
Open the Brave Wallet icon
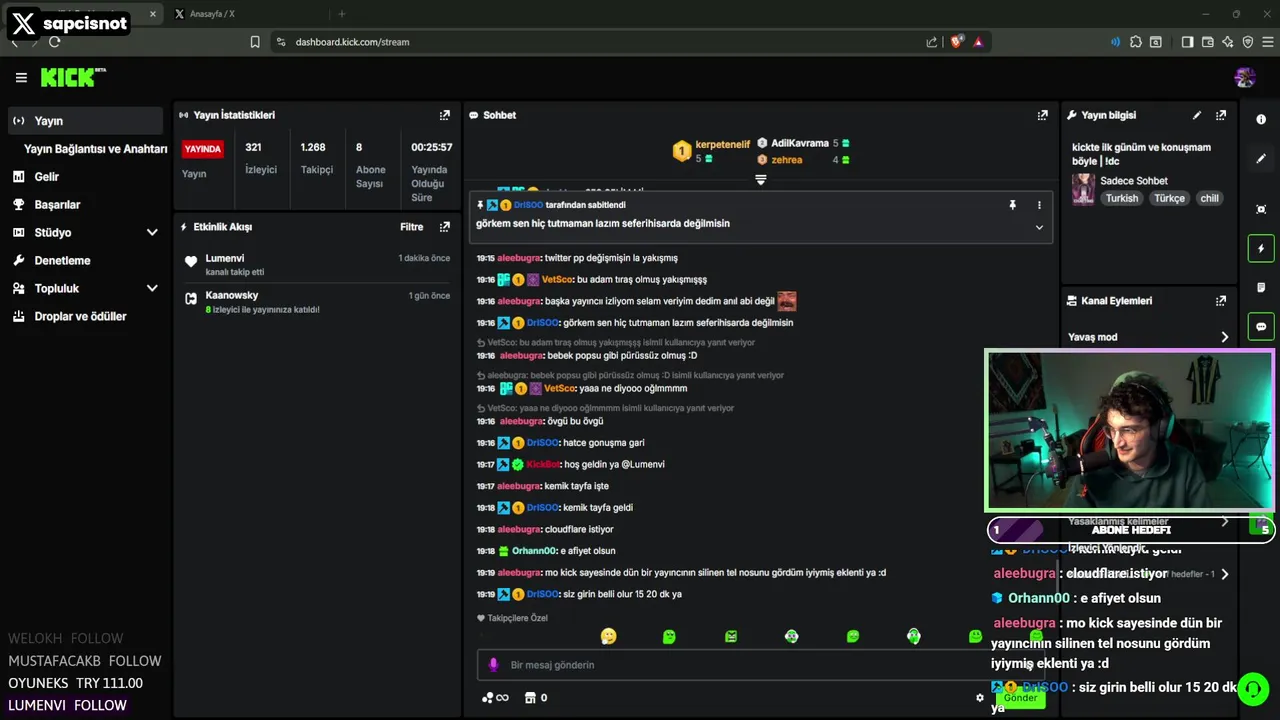1207,42
